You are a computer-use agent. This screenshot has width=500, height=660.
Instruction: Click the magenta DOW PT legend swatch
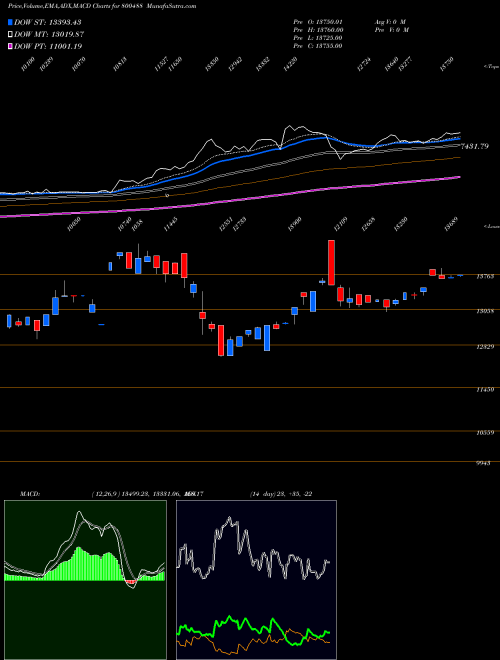click(x=10, y=46)
